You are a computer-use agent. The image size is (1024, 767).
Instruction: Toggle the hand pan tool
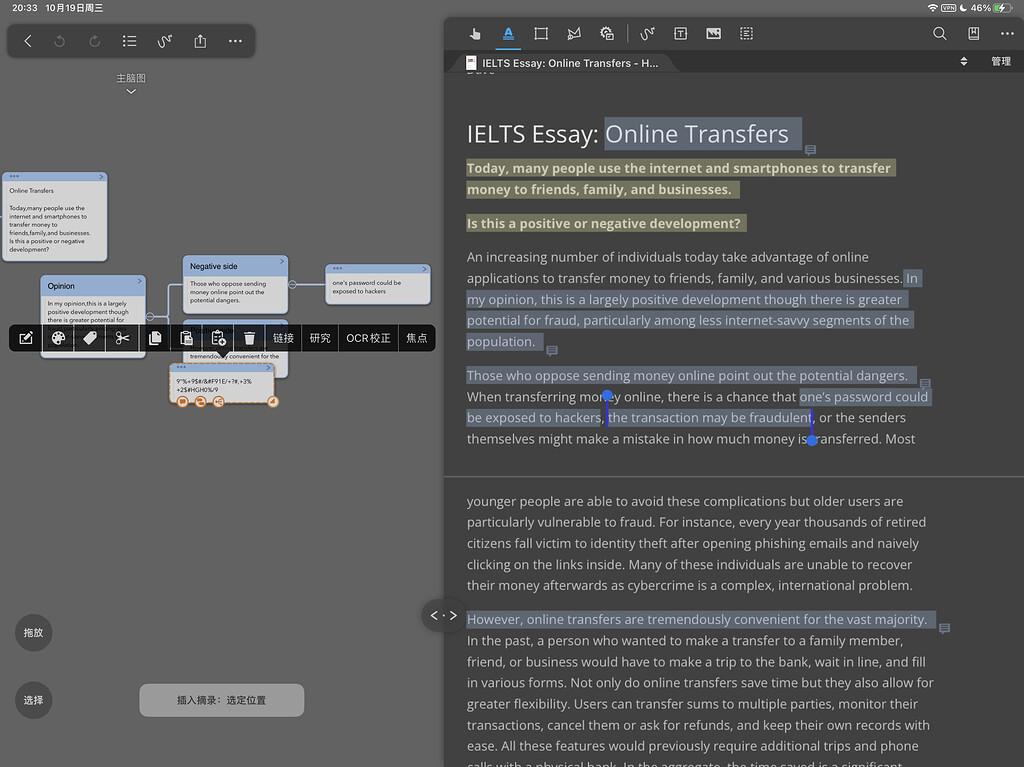coord(475,34)
